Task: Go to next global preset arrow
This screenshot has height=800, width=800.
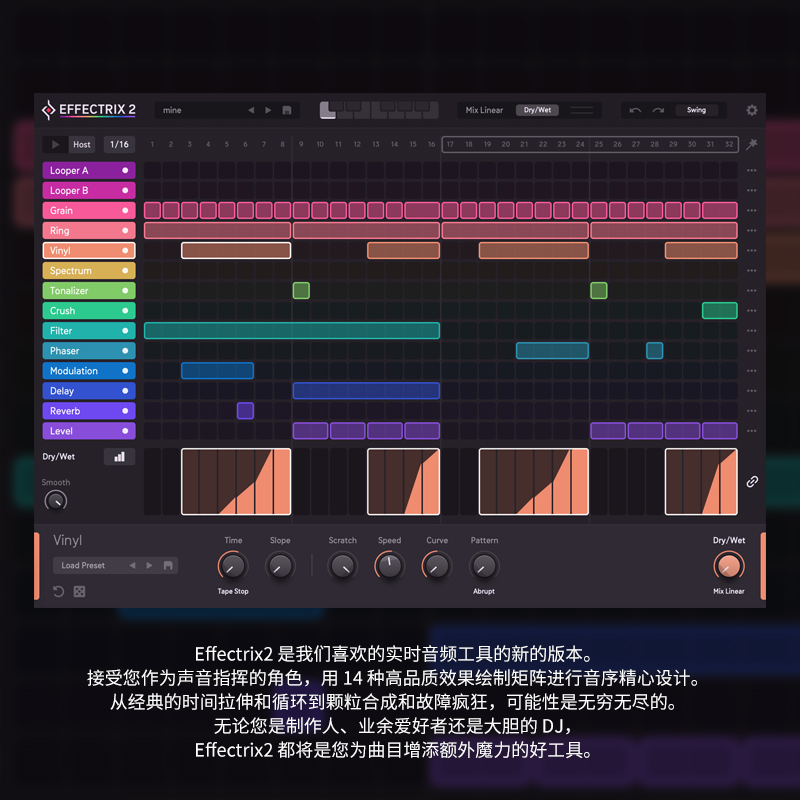Action: 268,110
